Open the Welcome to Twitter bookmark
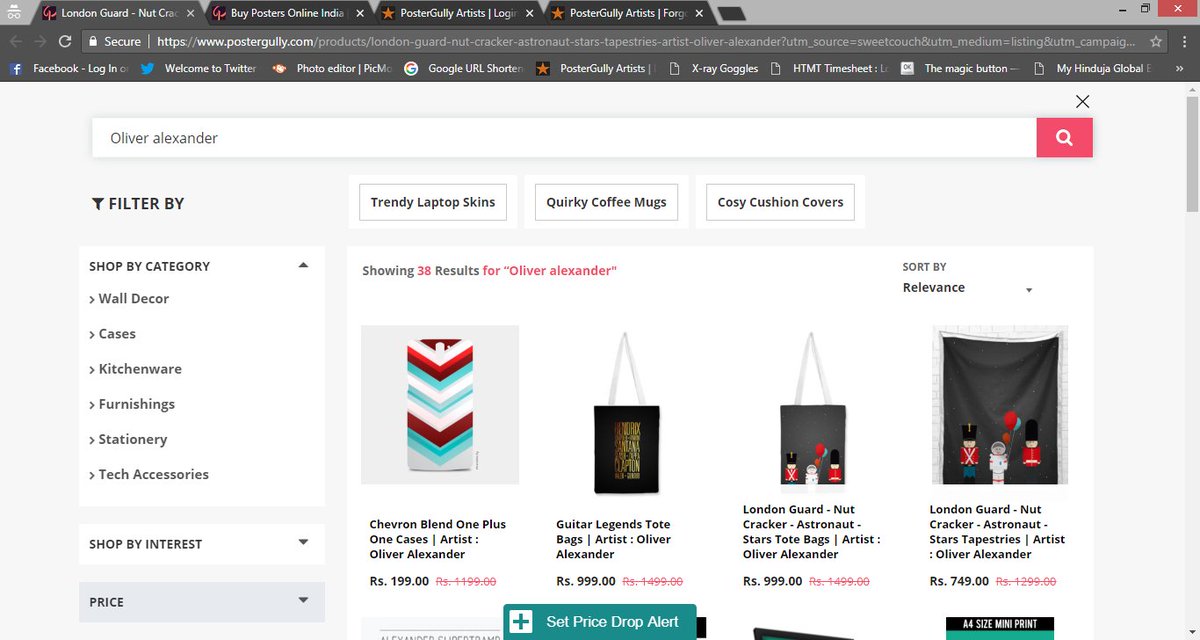The image size is (1200, 640). 198,68
